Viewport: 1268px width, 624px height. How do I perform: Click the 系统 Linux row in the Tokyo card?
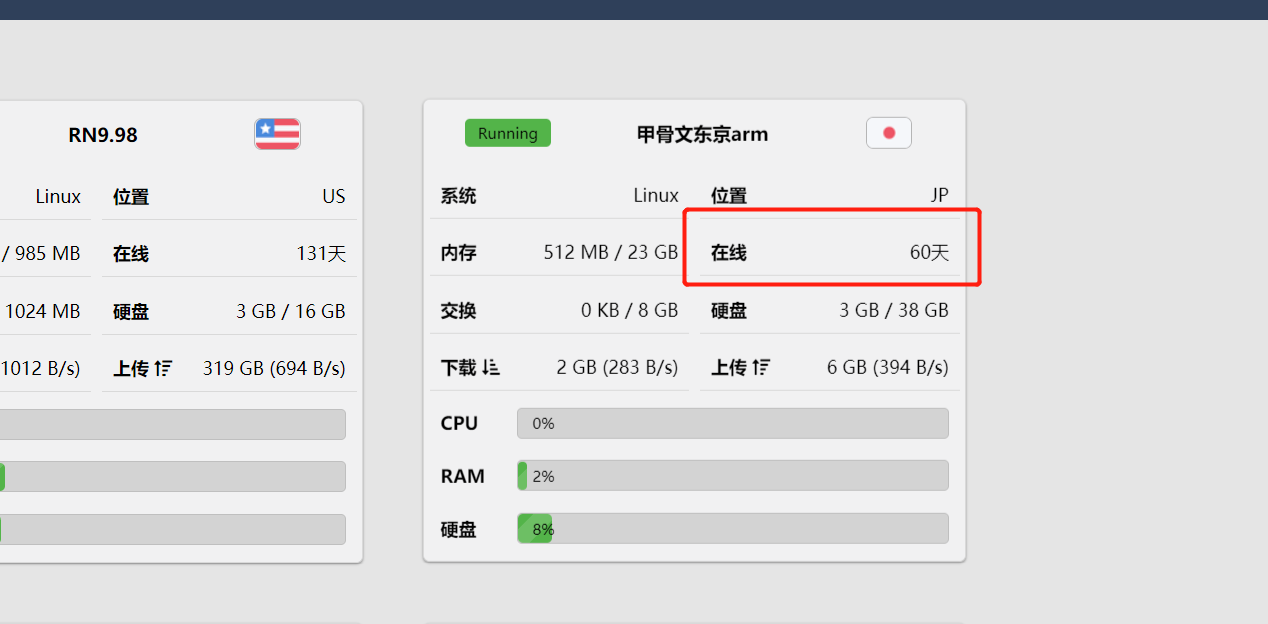(x=559, y=195)
